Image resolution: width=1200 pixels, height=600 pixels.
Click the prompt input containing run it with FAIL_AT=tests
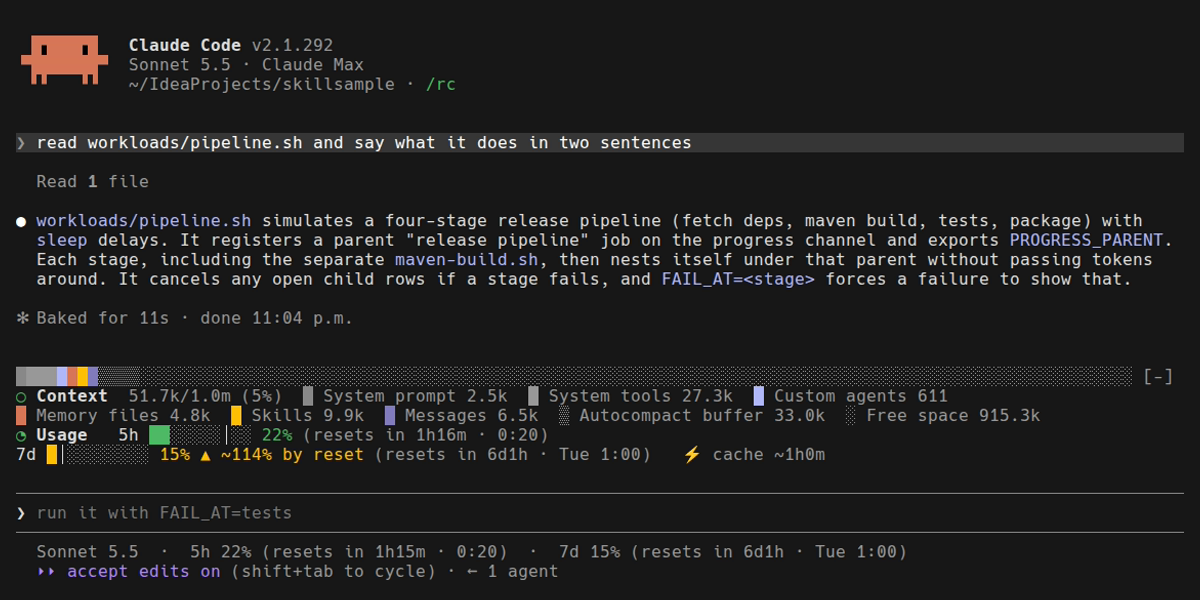pyautogui.click(x=600, y=513)
